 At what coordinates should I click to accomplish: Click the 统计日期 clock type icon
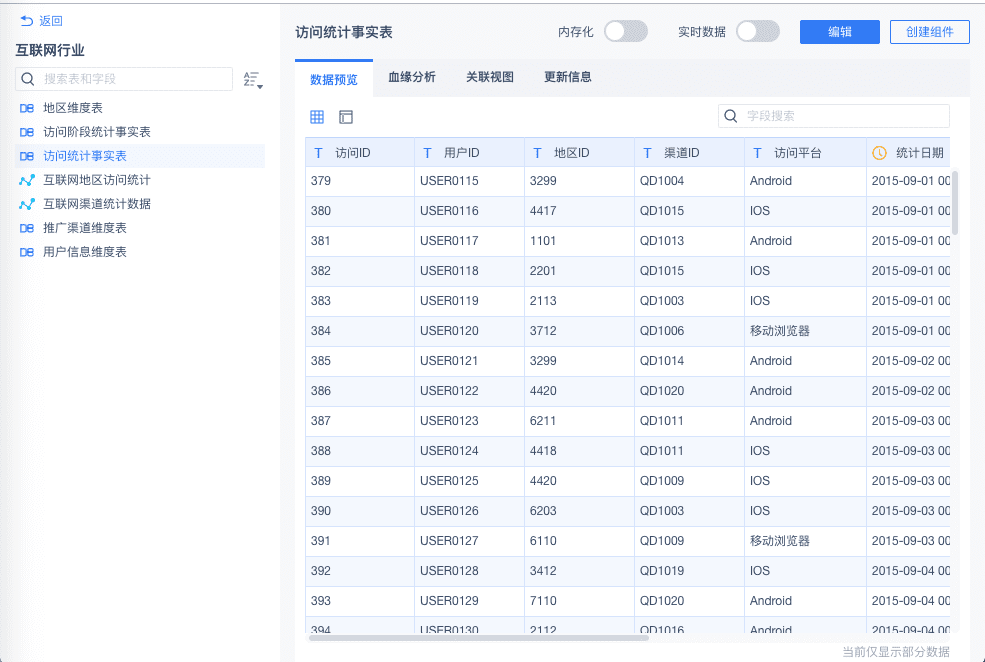click(x=879, y=153)
